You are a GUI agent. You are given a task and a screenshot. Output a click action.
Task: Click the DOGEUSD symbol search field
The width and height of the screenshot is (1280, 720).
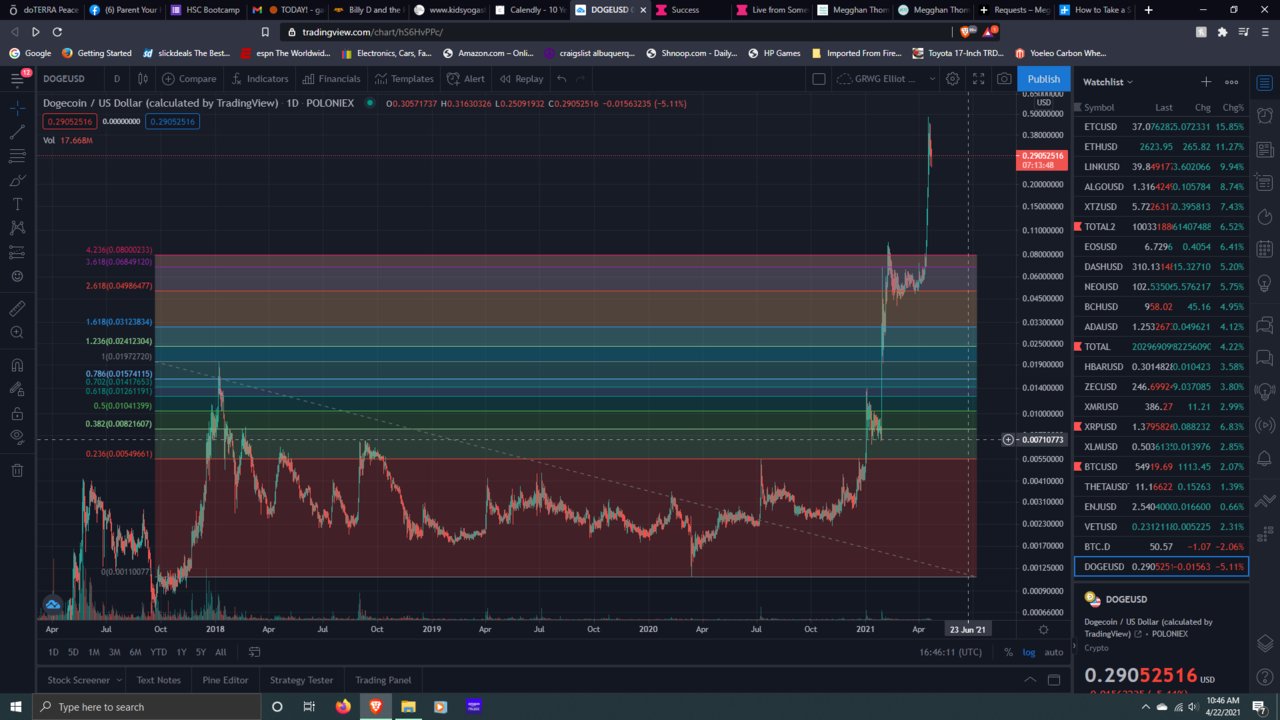coord(64,79)
